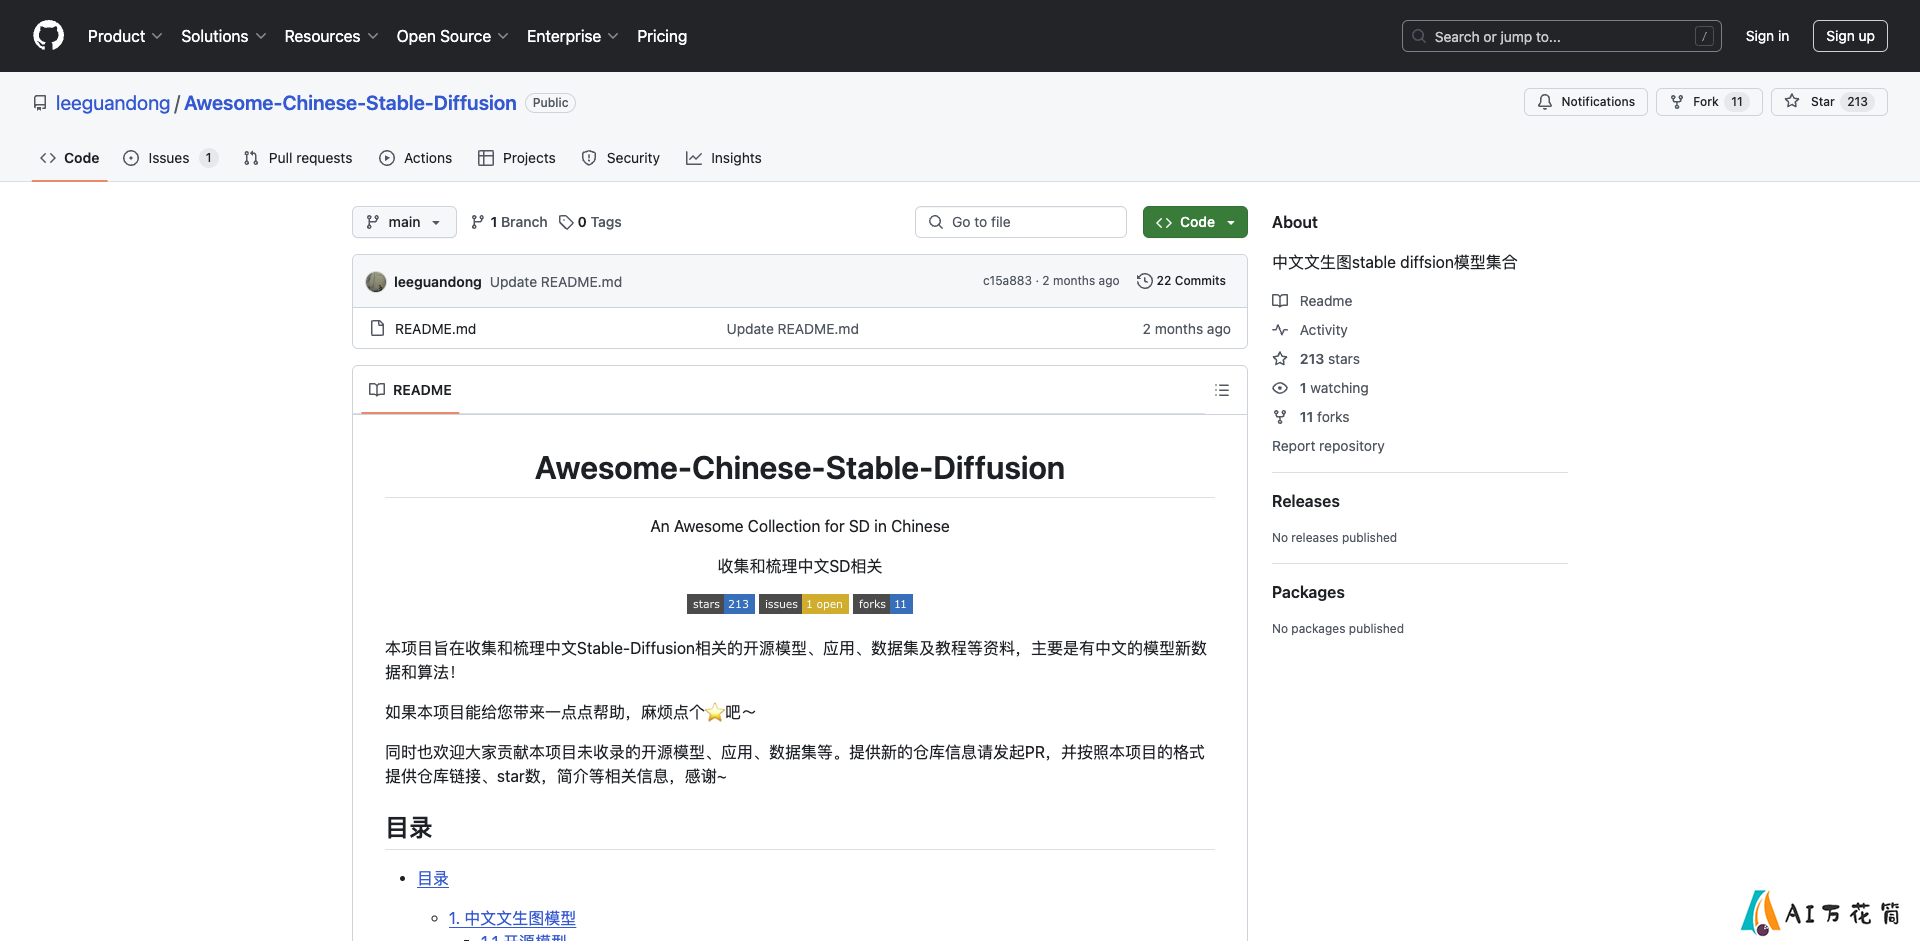Click the Readme link in About
The width and height of the screenshot is (1920, 941).
click(x=1312, y=301)
